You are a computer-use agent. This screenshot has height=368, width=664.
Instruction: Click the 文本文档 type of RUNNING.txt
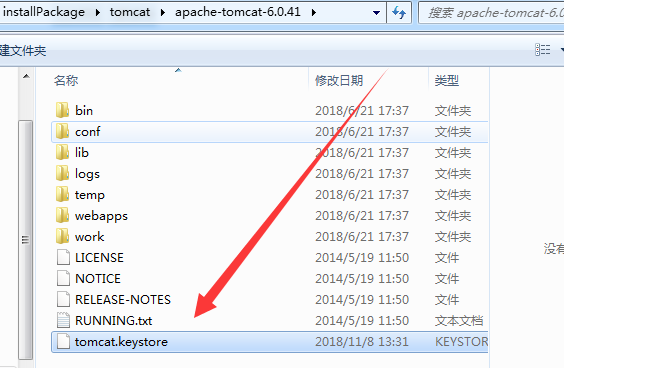coord(459,321)
